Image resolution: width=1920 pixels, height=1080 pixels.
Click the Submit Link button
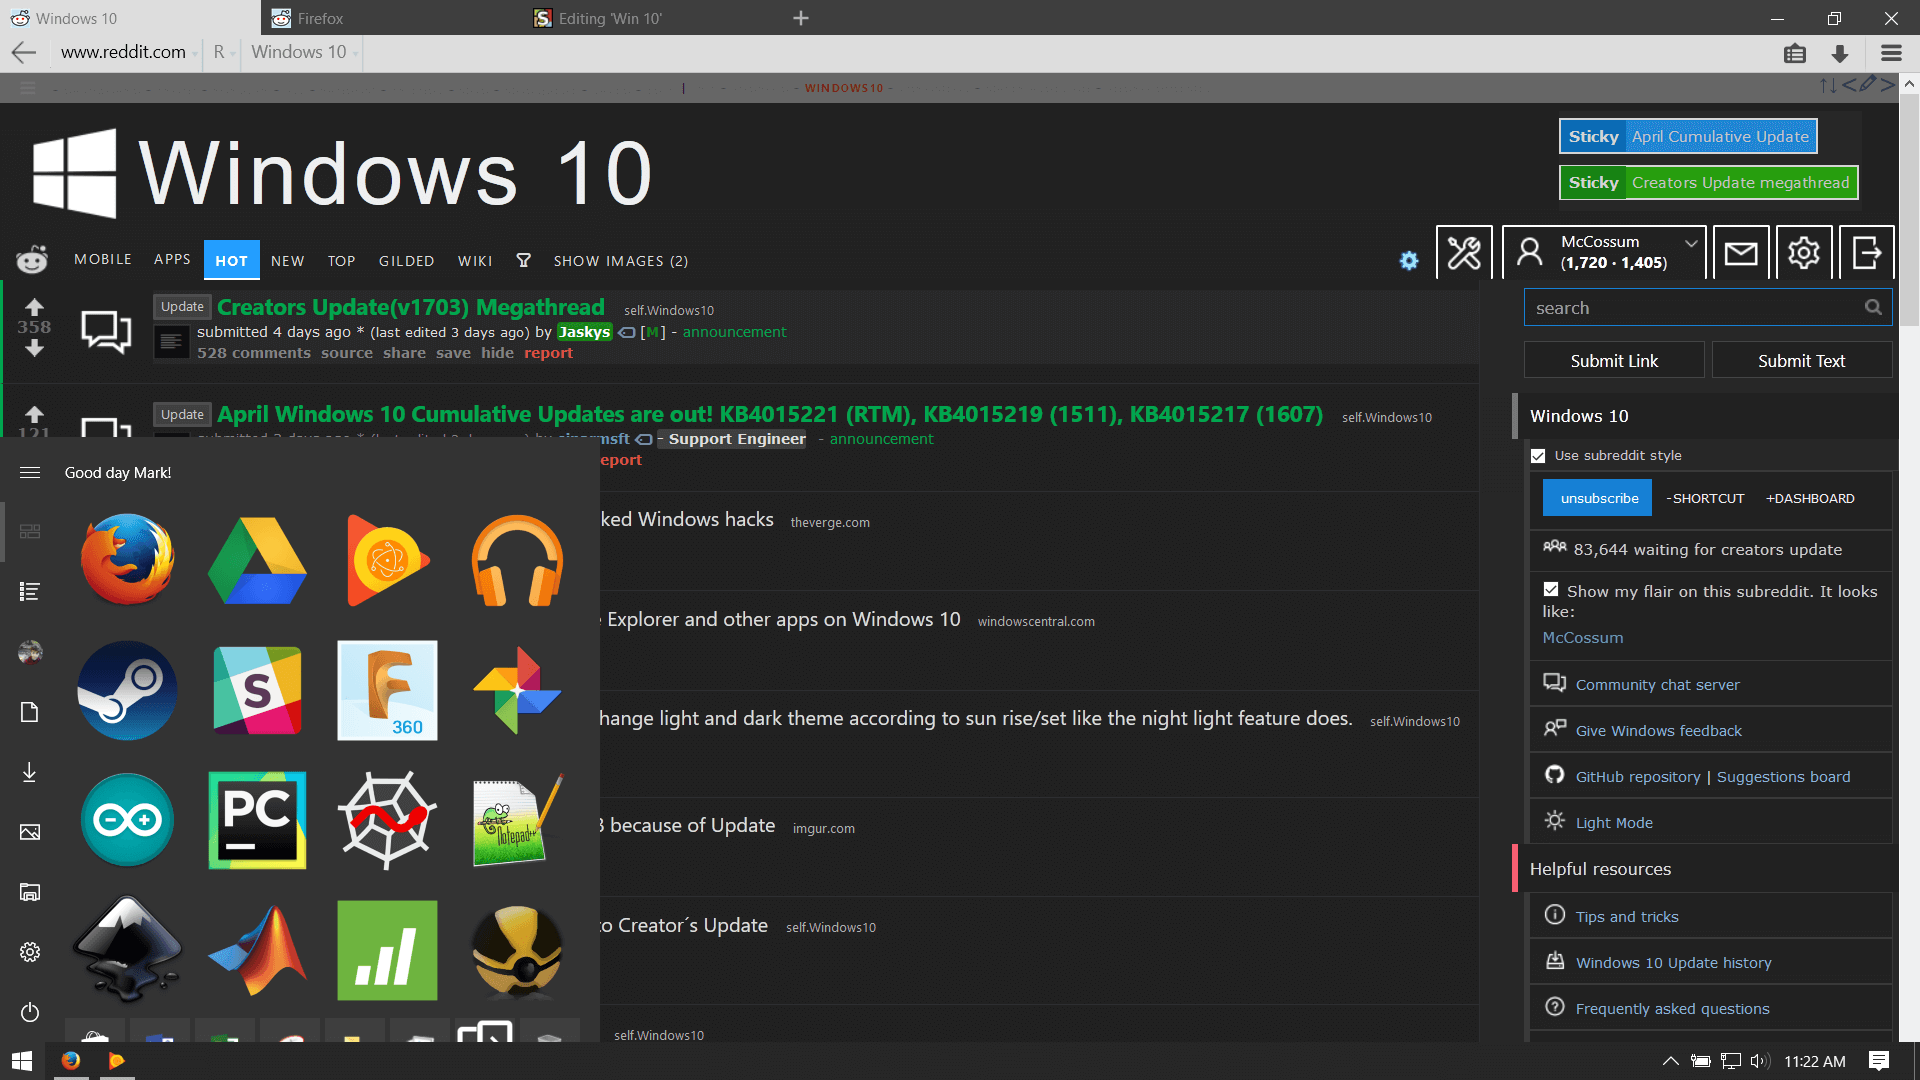(x=1614, y=361)
